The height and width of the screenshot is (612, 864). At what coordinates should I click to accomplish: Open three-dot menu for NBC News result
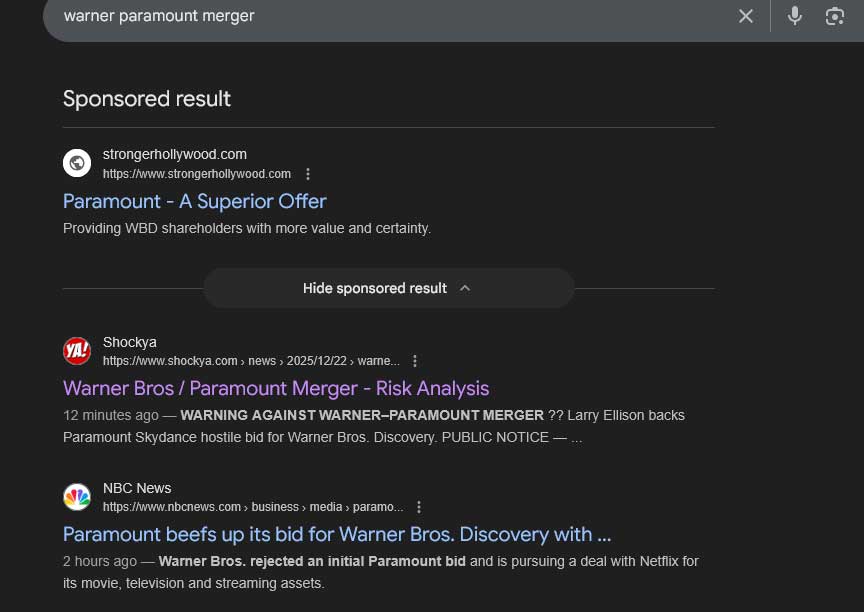[x=419, y=507]
